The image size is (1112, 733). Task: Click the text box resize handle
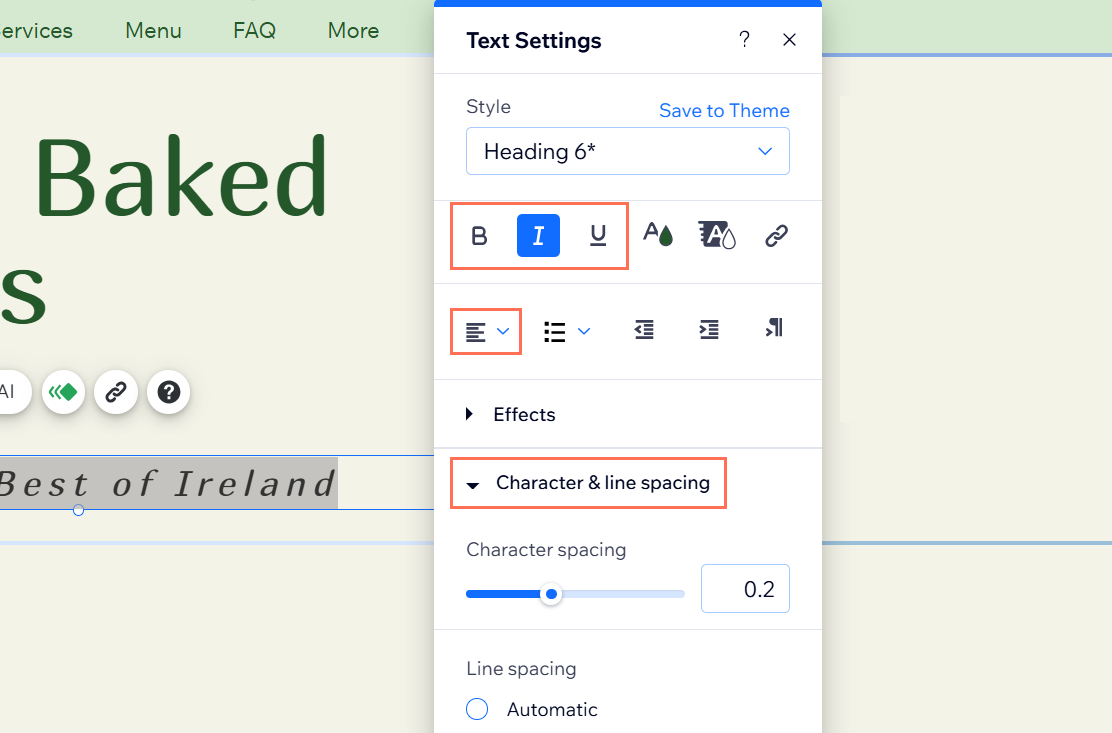click(79, 510)
